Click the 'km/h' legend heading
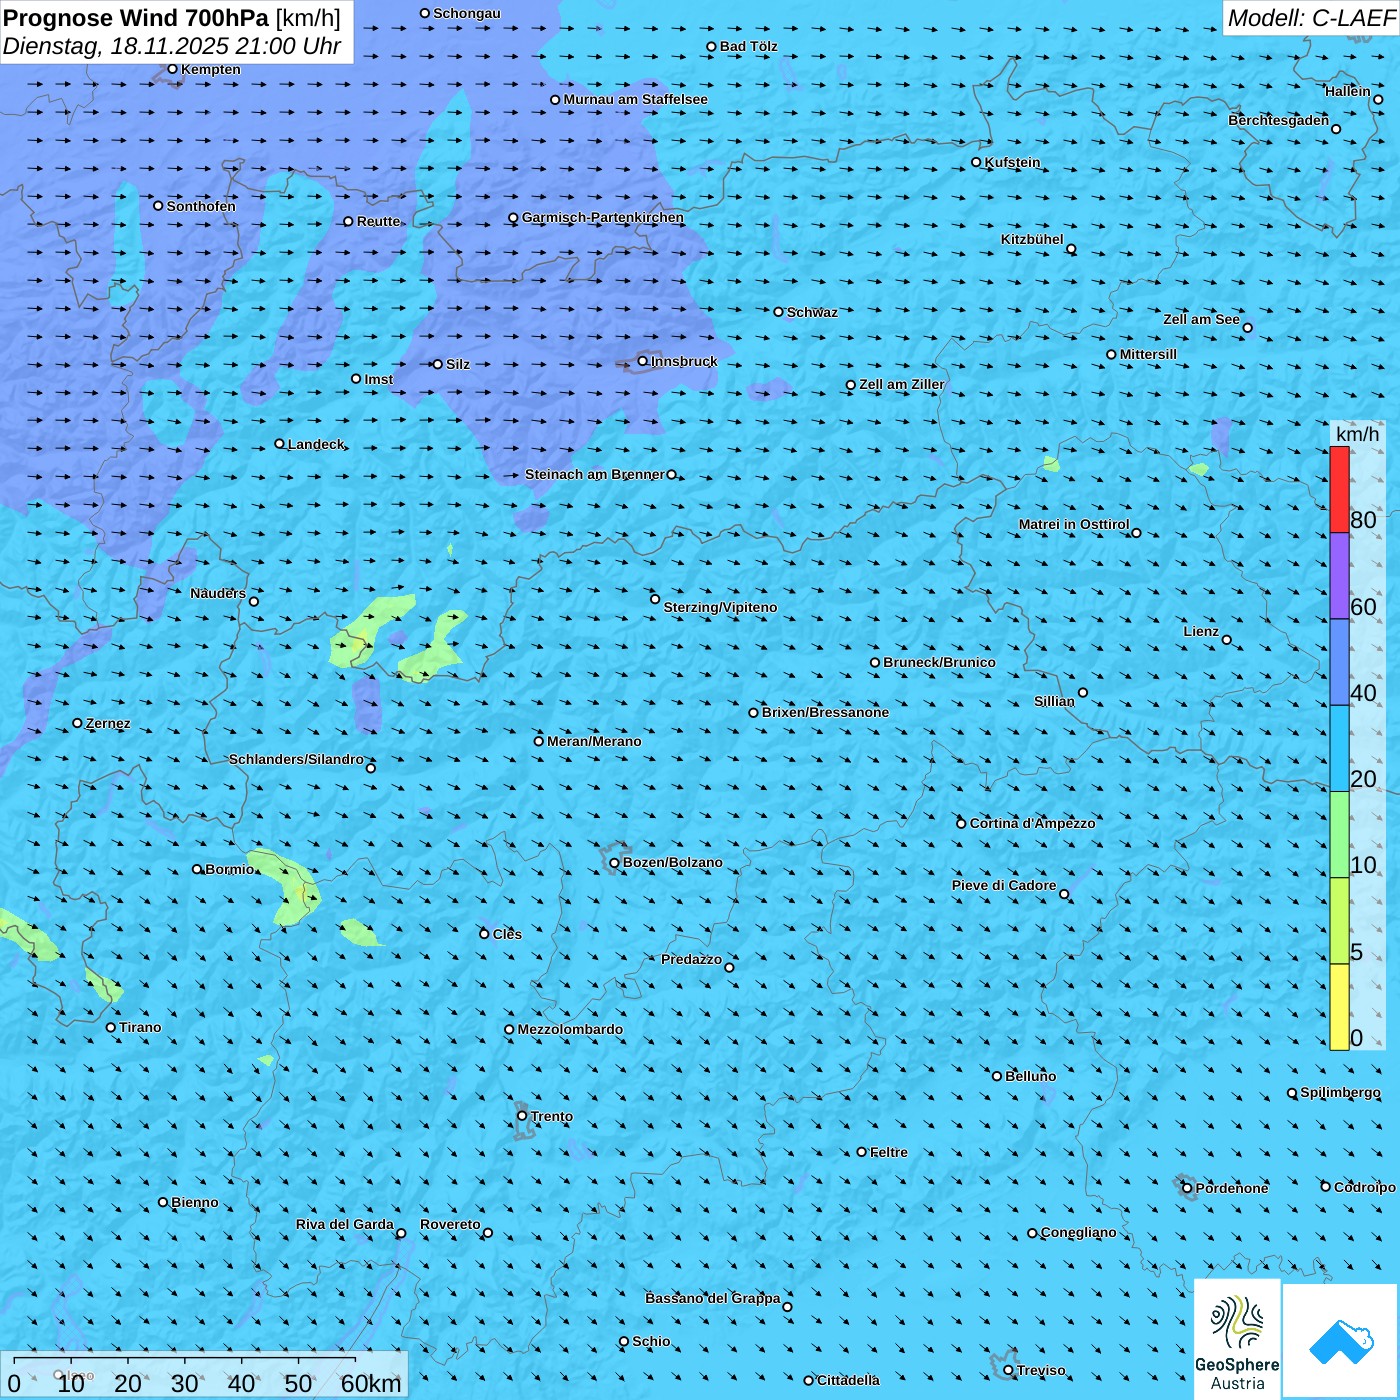1400x1400 pixels. coord(1357,434)
